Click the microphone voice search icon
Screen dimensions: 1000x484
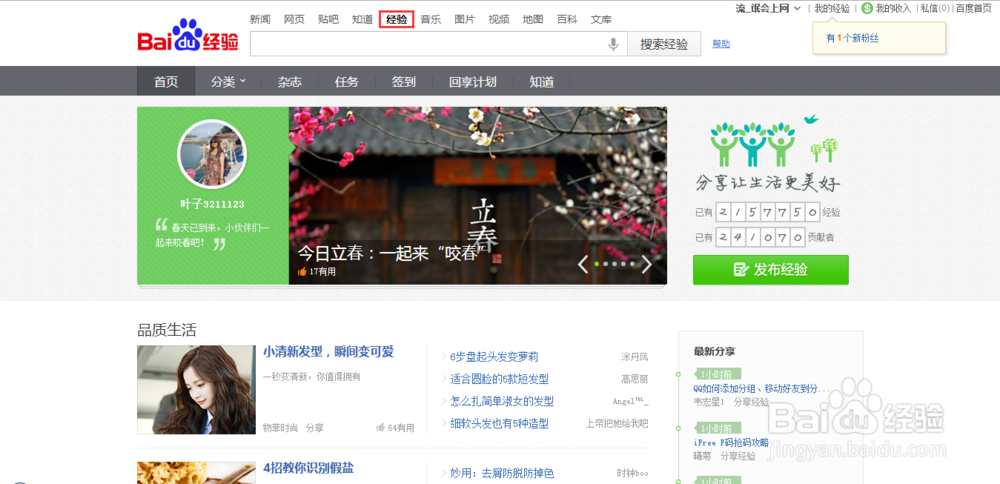click(613, 44)
